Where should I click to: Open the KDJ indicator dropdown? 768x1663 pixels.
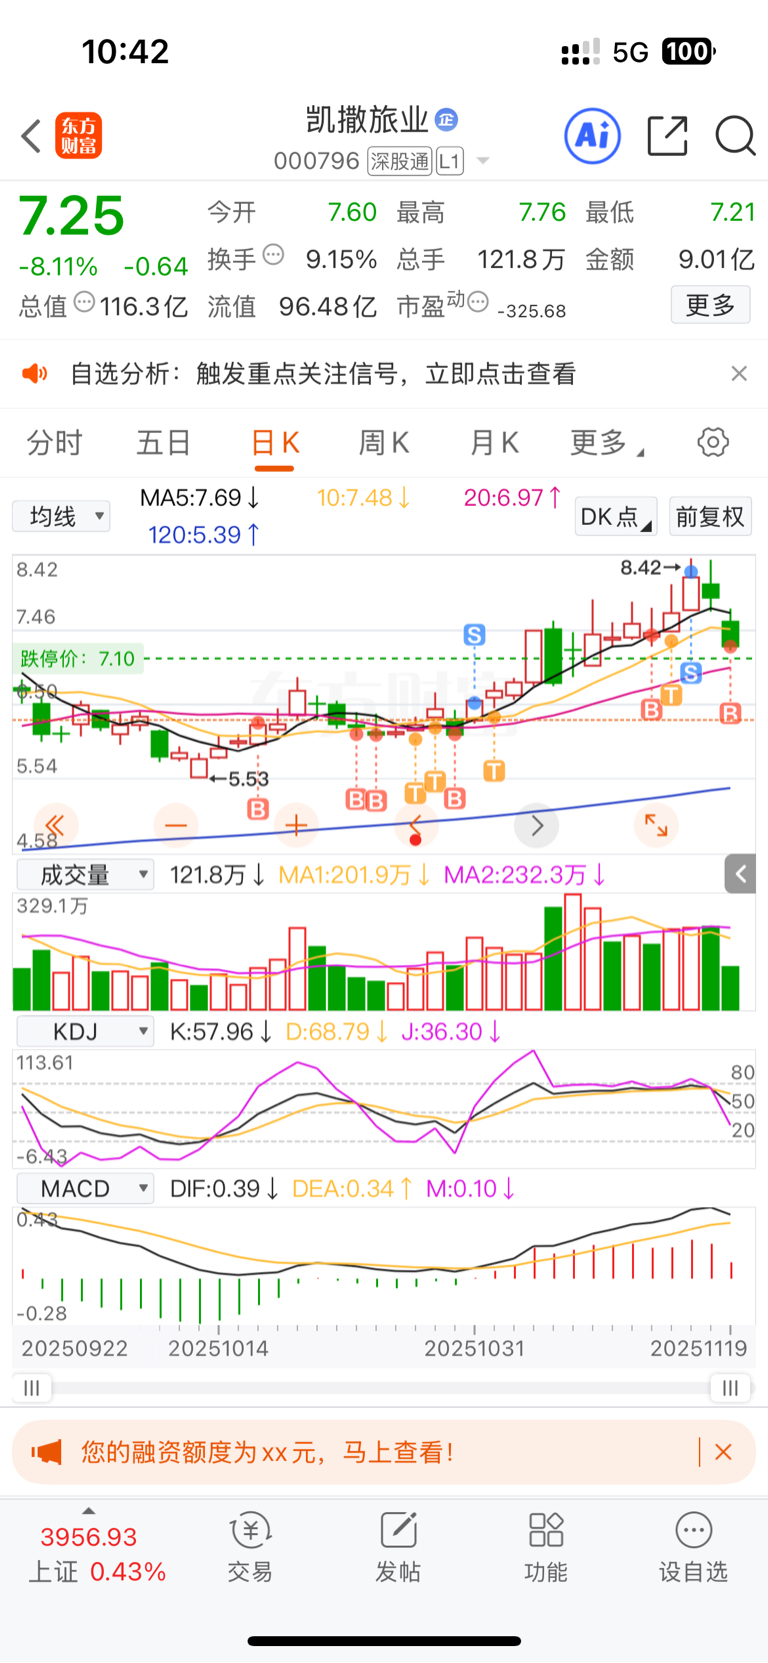pos(84,1031)
